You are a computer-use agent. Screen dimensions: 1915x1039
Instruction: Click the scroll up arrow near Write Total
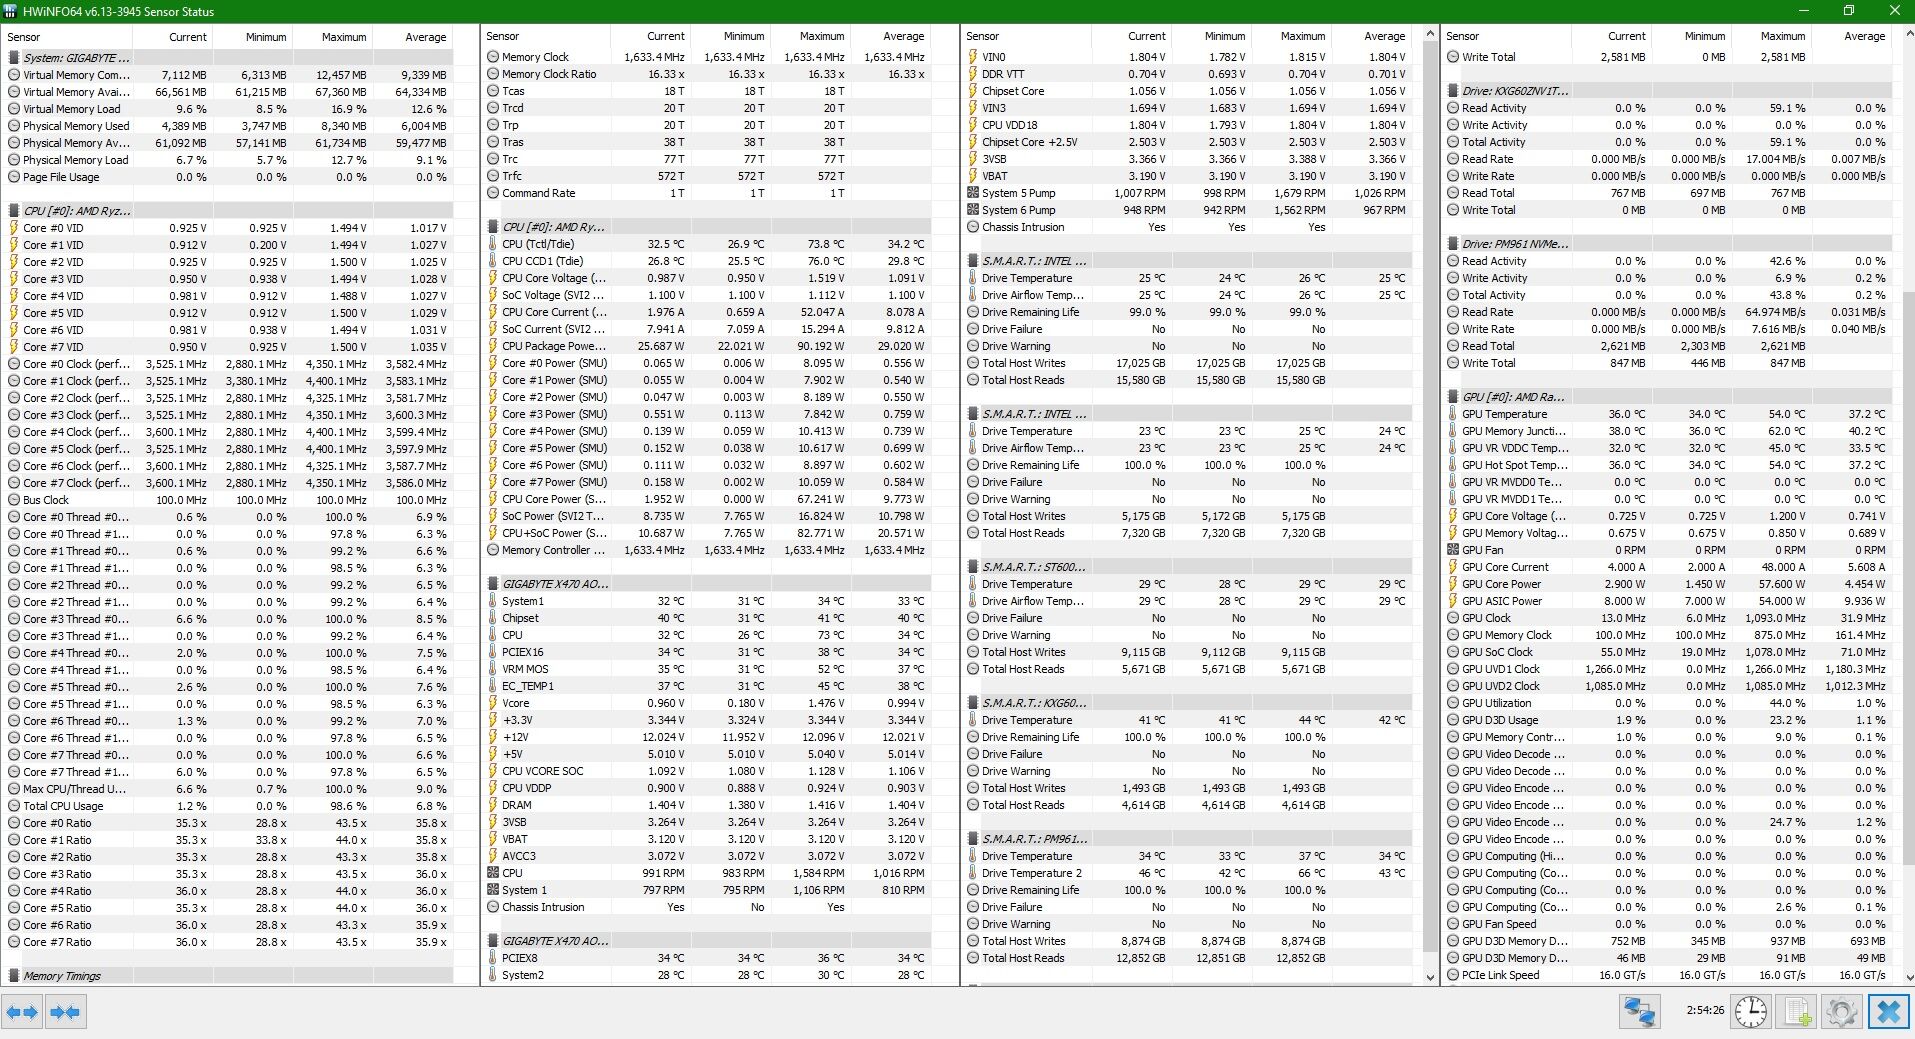coord(1908,33)
